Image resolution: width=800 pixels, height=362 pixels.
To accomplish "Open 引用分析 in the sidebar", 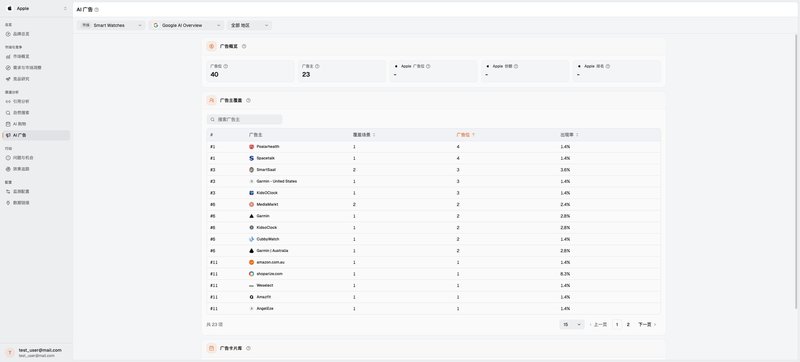I will click(x=36, y=101).
